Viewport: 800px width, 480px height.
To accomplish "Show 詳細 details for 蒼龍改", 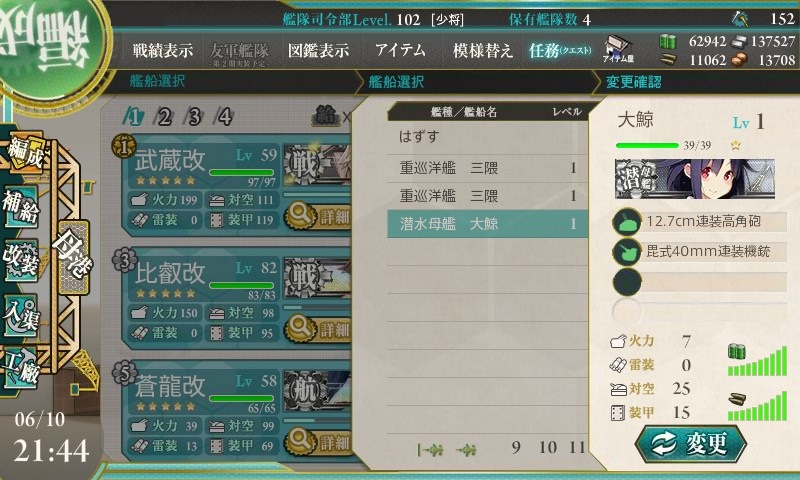I will [x=317, y=441].
